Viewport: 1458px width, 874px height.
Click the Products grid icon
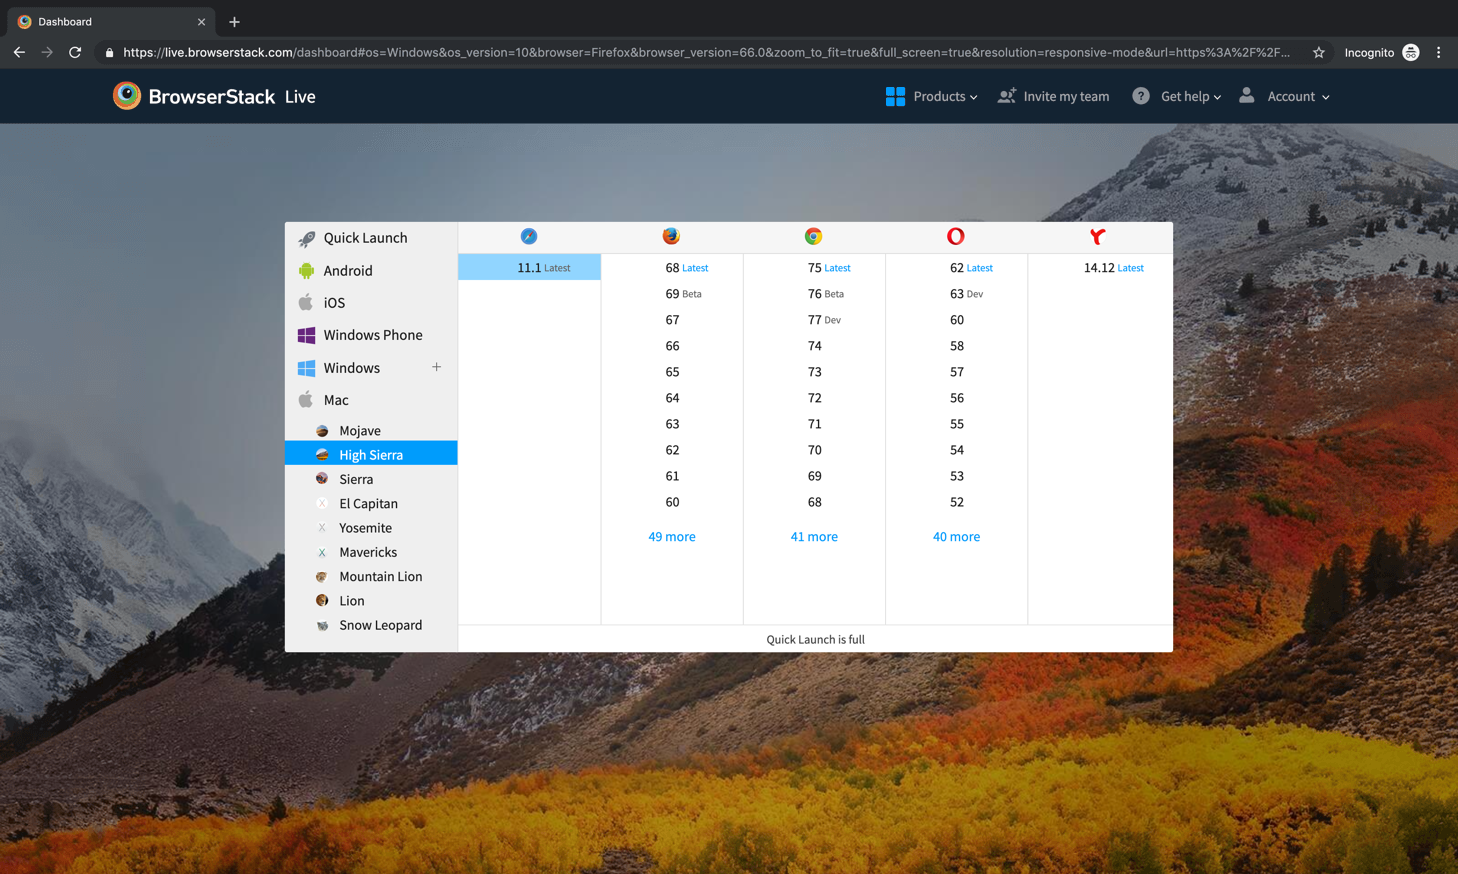coord(895,96)
